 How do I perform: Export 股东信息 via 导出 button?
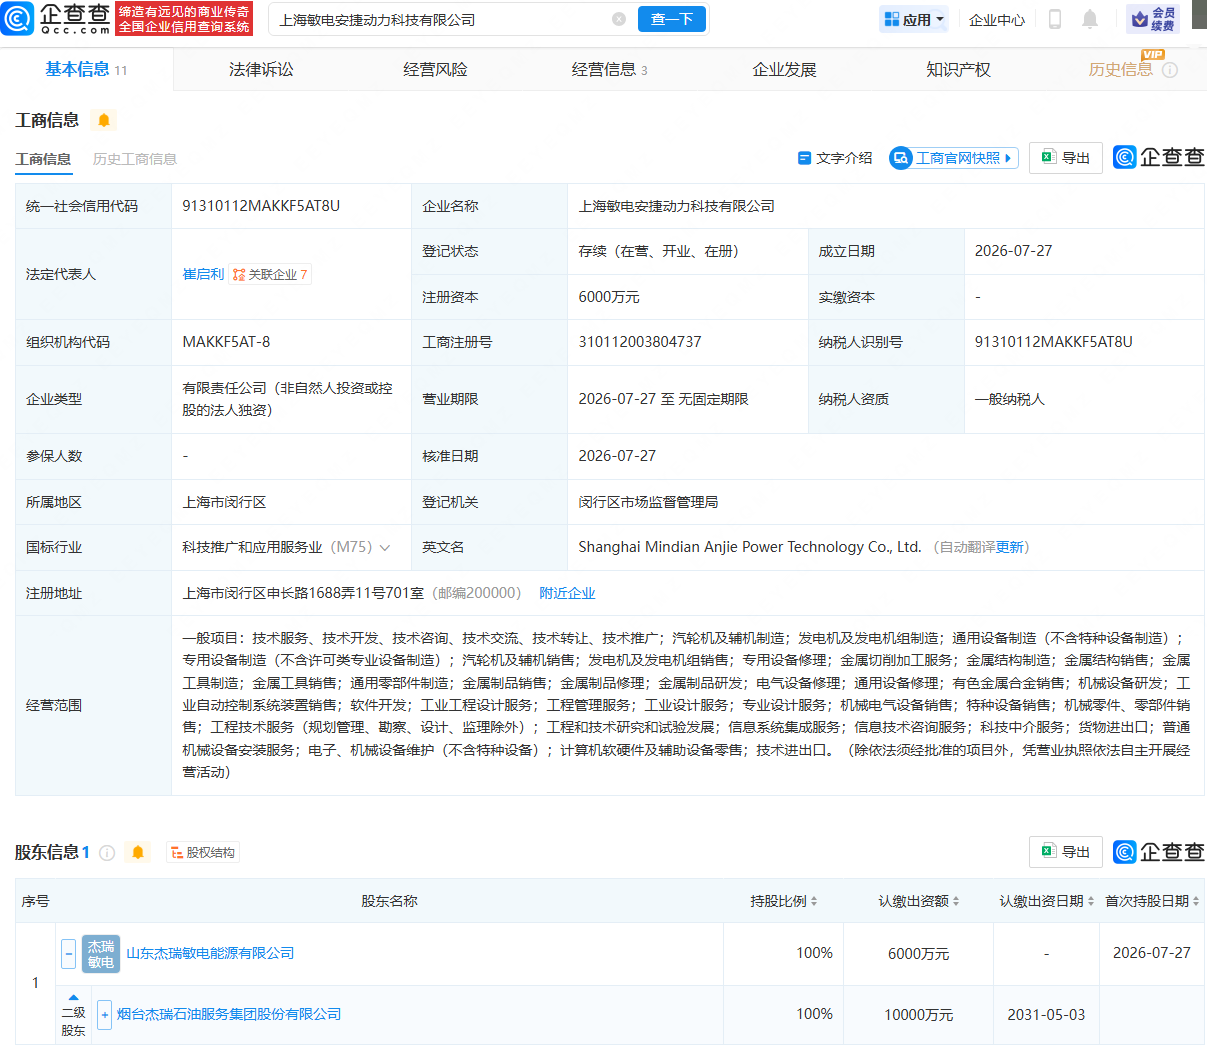pos(1066,852)
